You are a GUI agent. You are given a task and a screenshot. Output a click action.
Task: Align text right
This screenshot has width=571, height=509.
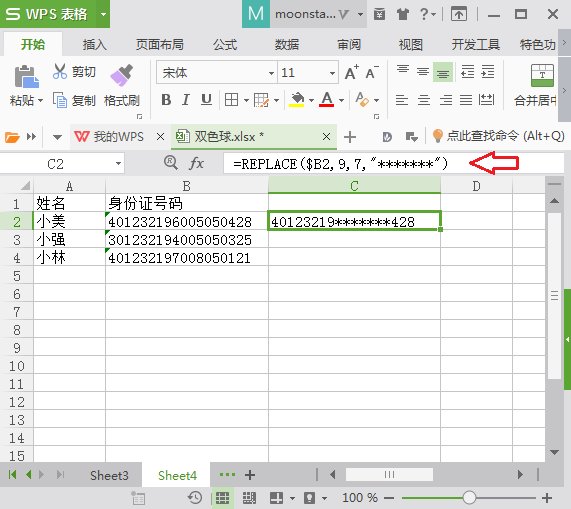tap(445, 99)
